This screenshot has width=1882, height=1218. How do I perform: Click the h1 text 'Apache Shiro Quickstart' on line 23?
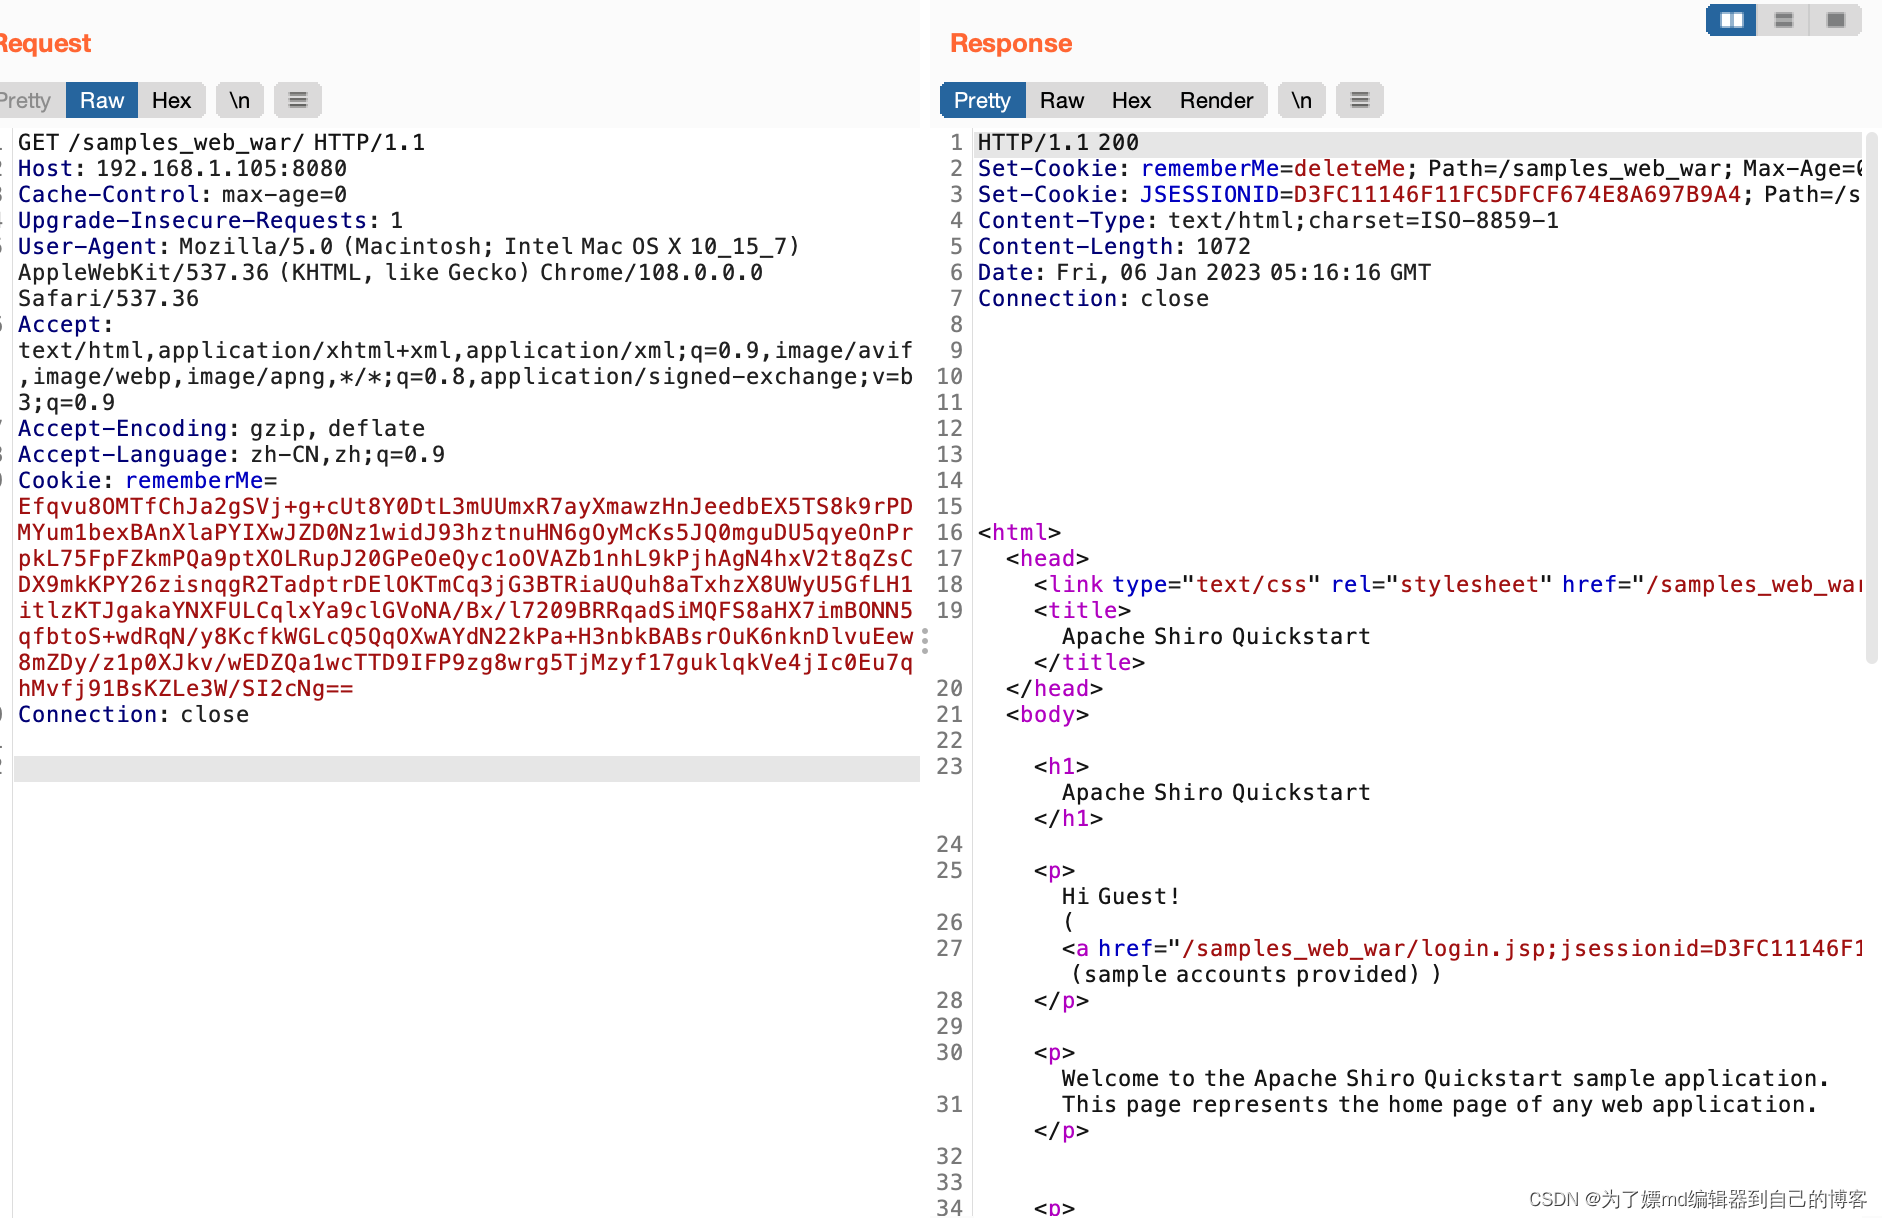[x=1216, y=792]
